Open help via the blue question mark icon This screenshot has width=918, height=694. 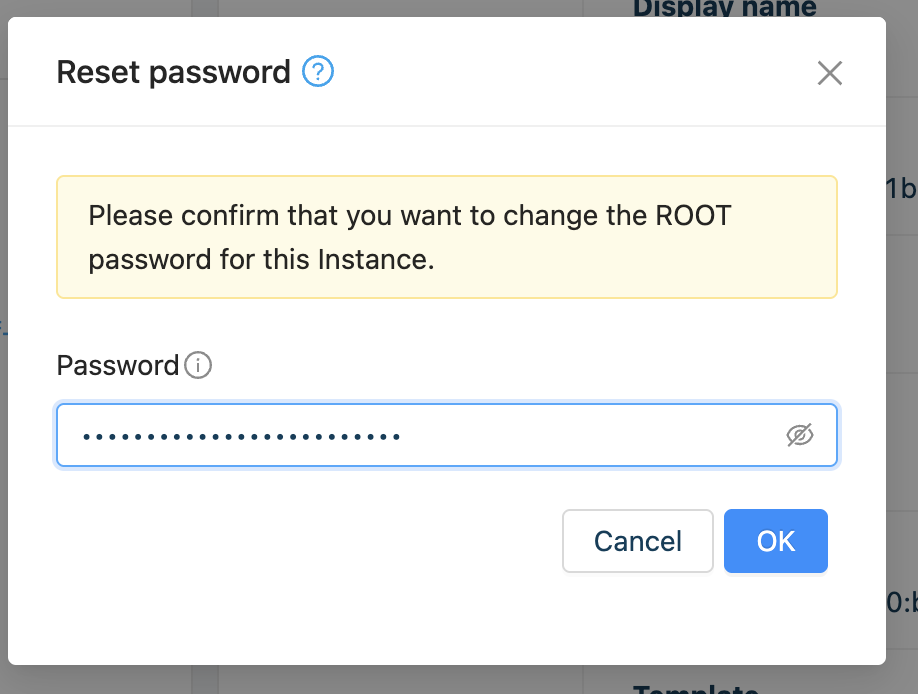pos(318,71)
